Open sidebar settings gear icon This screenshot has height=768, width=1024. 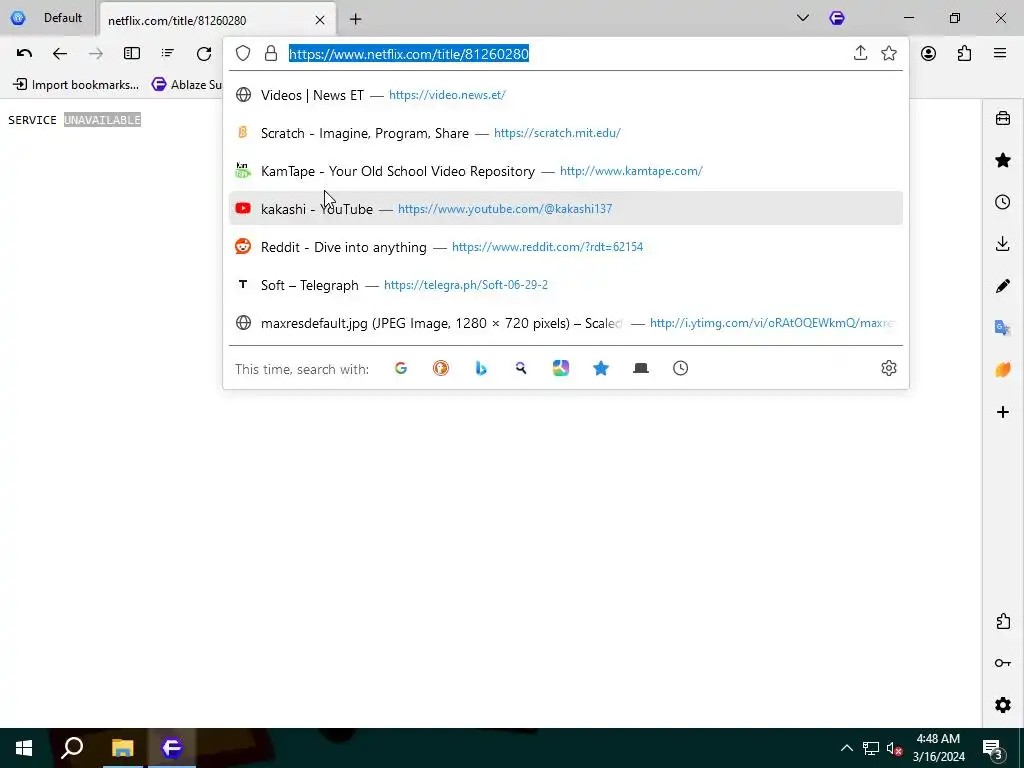pos(1003,705)
